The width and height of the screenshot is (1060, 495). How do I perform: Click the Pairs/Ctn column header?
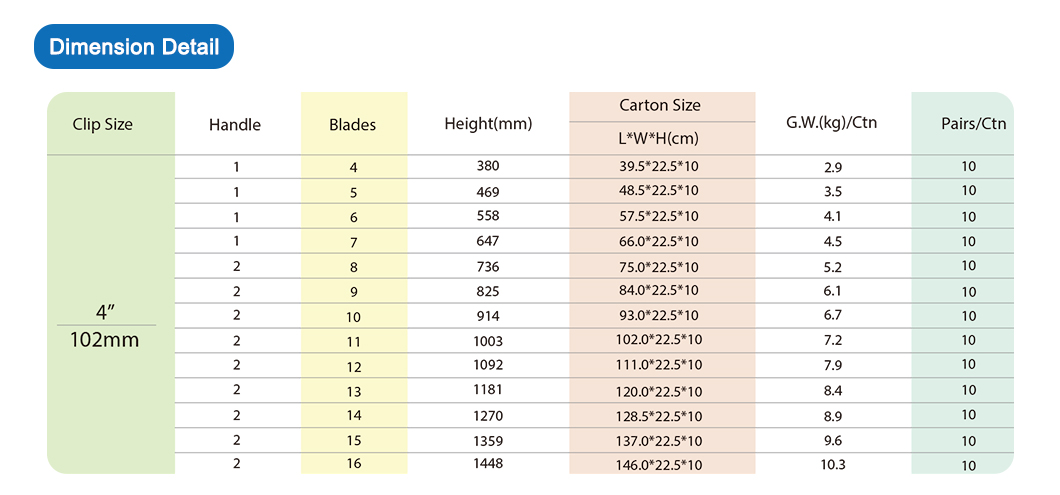[973, 124]
